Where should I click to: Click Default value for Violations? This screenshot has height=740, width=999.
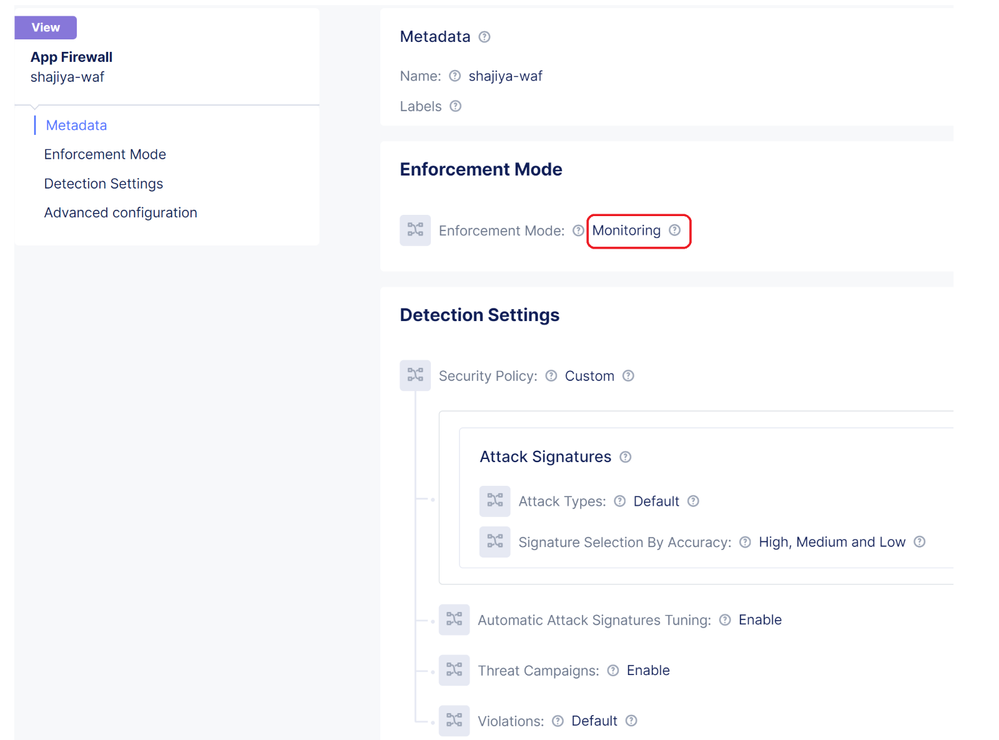(594, 721)
